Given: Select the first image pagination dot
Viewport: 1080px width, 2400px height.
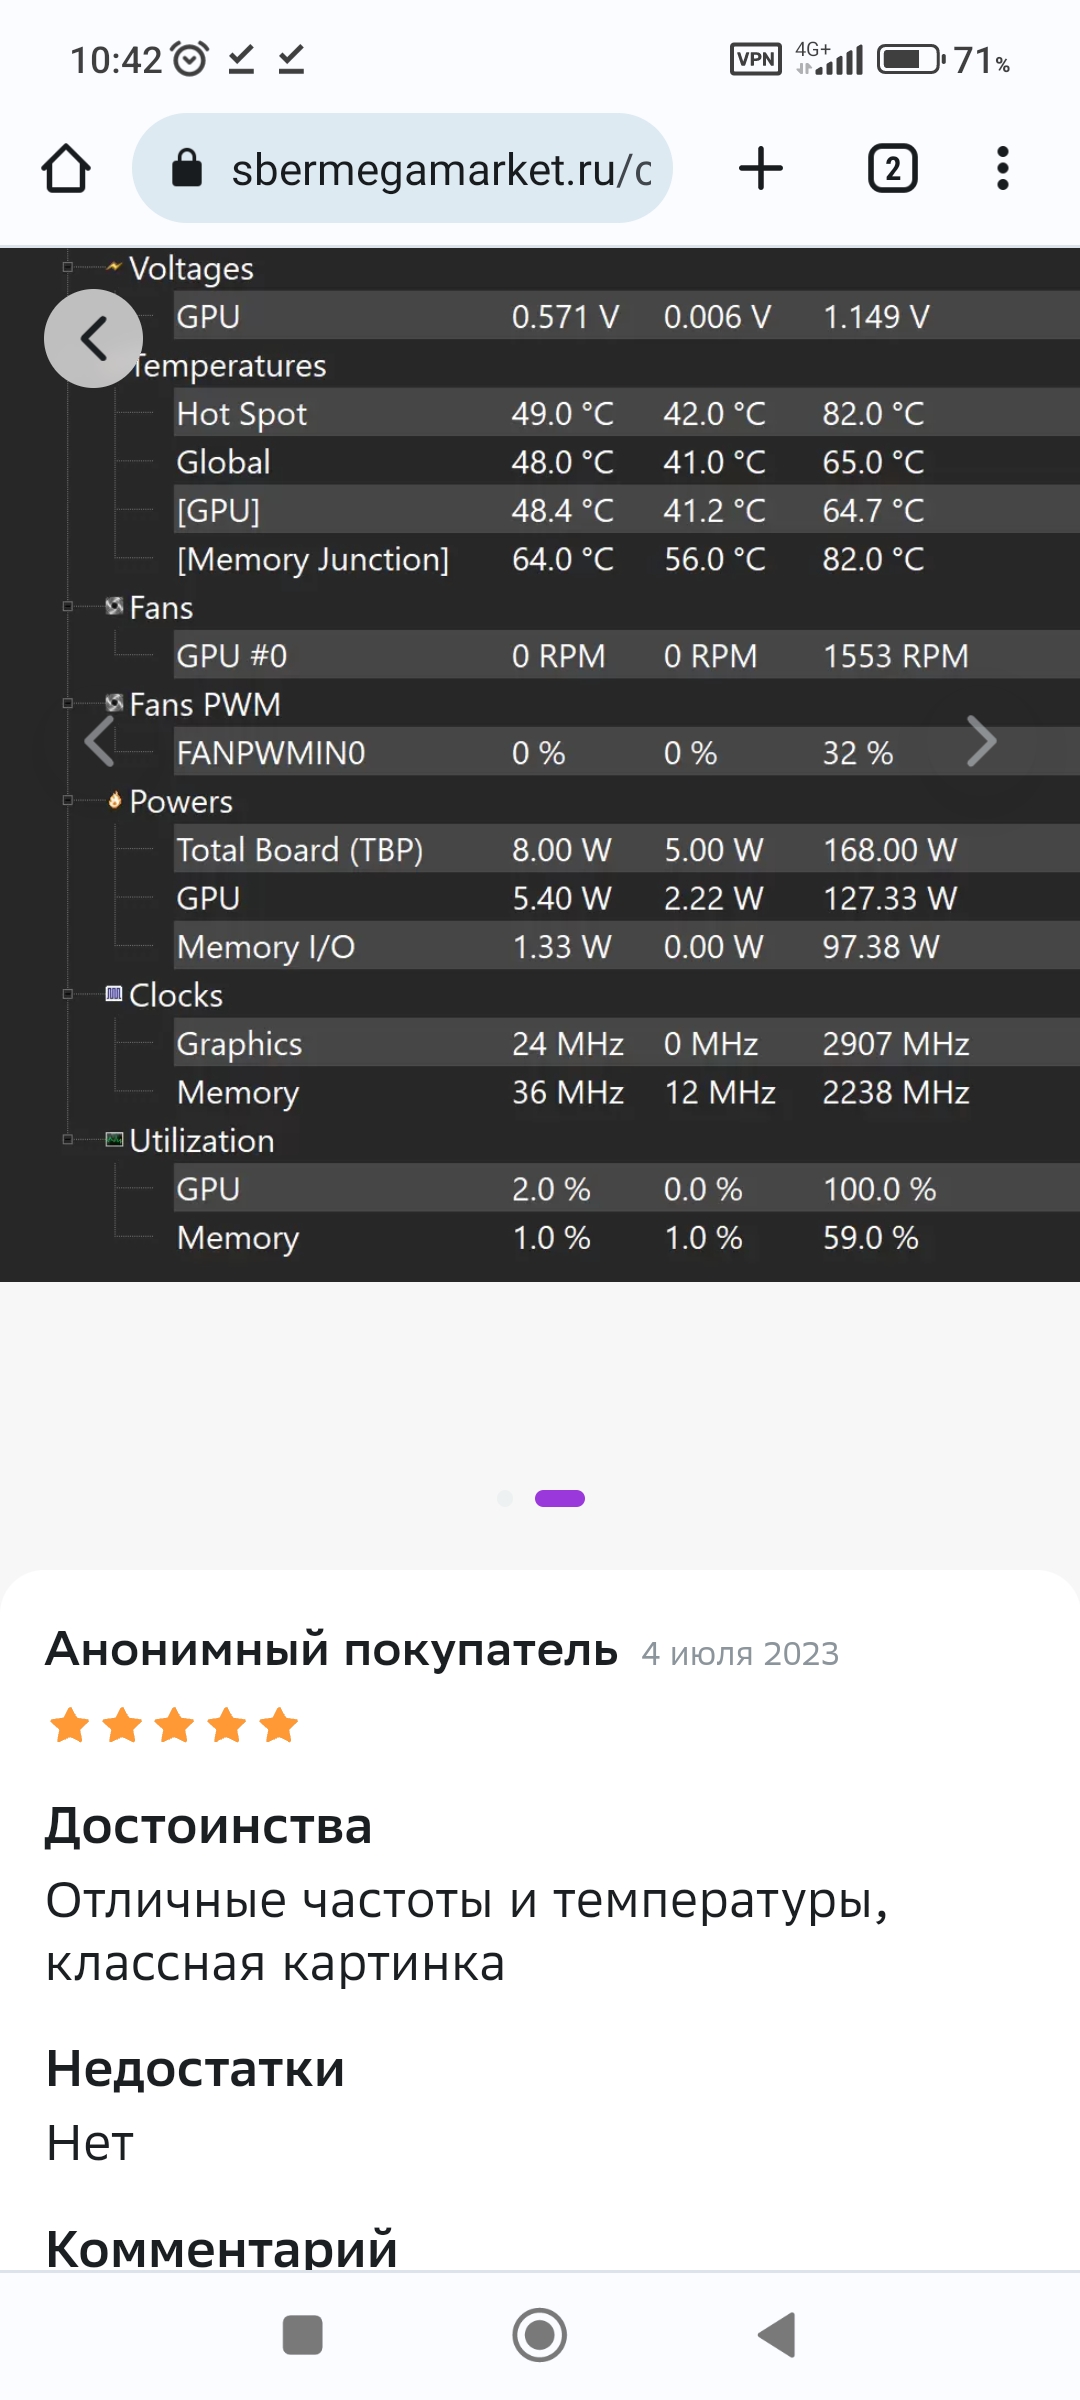Looking at the screenshot, I should (x=505, y=1498).
